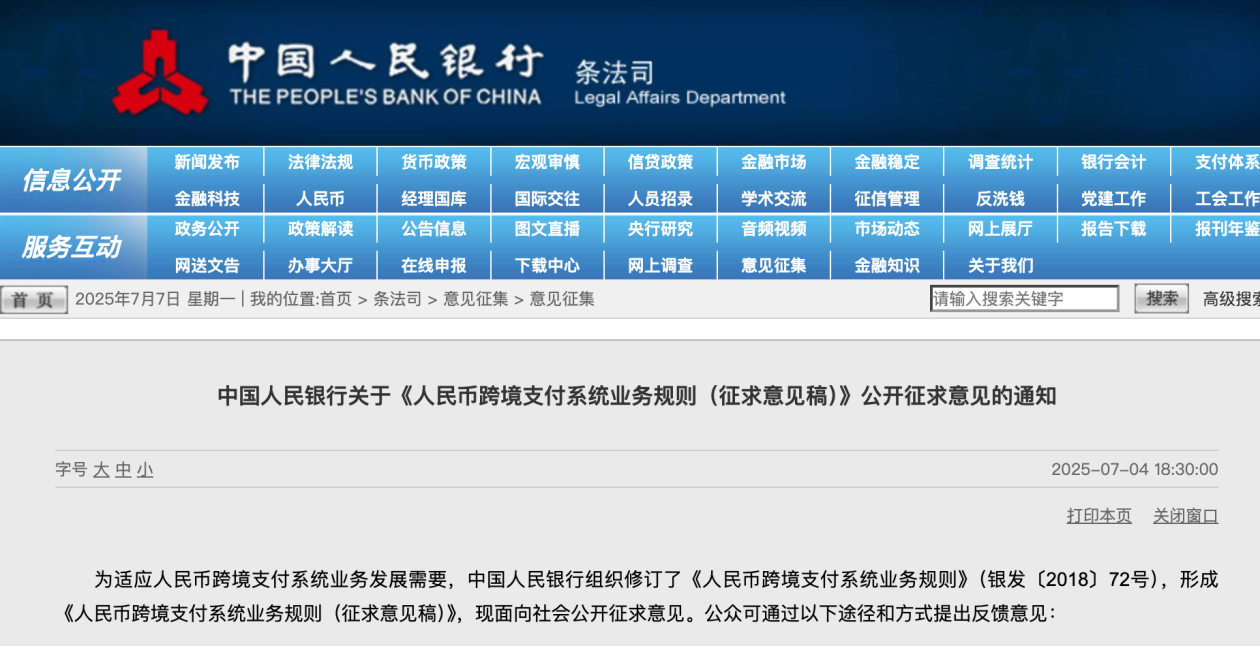Open the 网上调查 menu item
This screenshot has width=1260, height=646.
660,266
